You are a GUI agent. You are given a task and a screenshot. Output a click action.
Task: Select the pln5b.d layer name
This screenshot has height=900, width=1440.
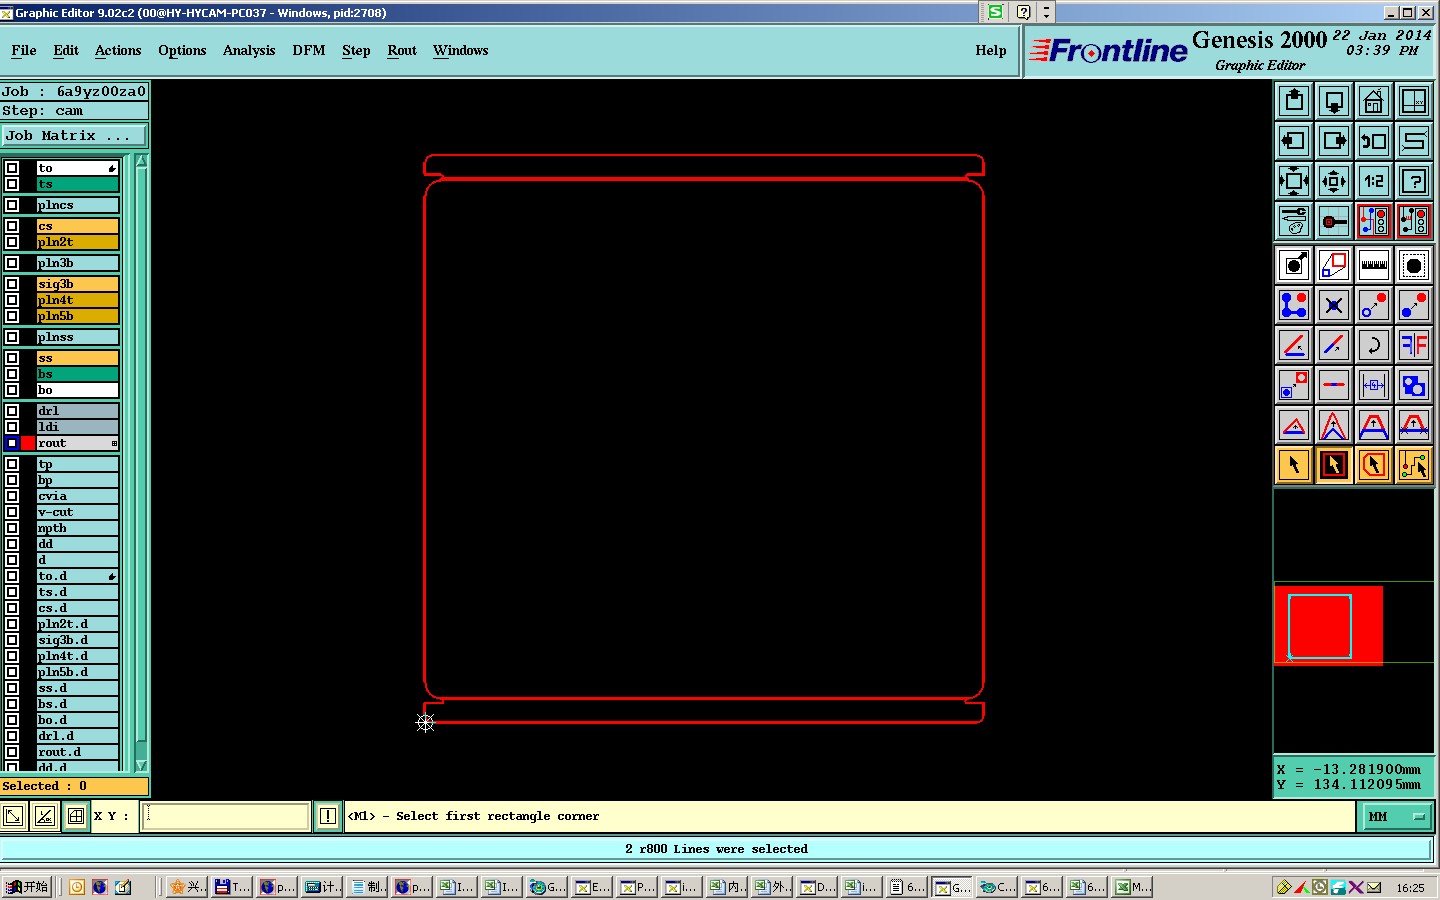(78, 672)
